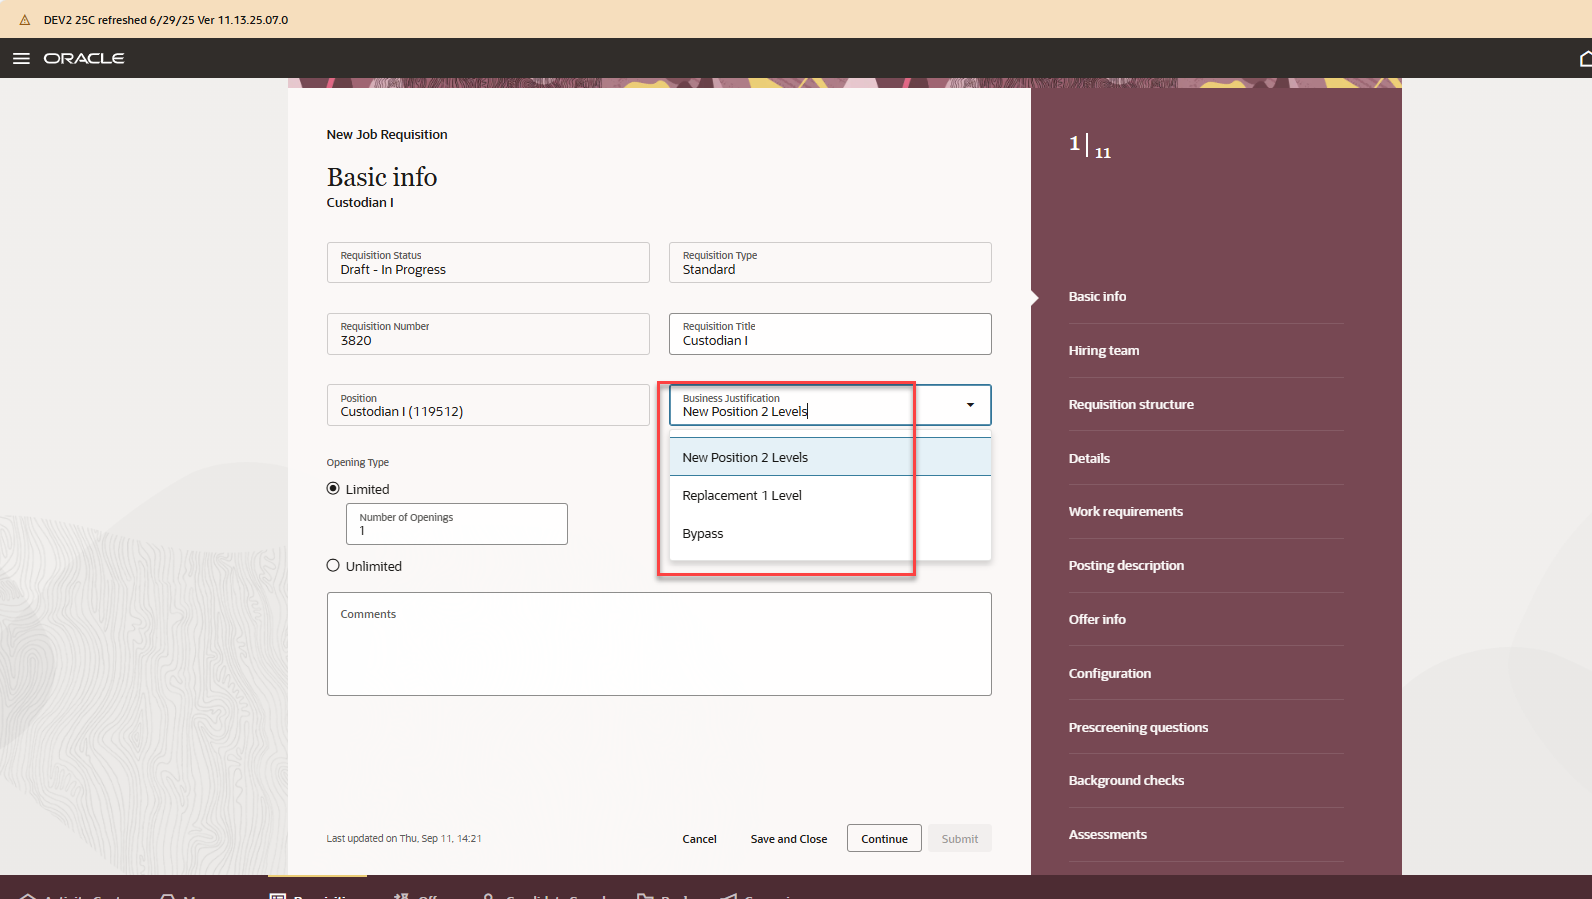Click the Number of Openings field
1592x899 pixels.
click(457, 524)
